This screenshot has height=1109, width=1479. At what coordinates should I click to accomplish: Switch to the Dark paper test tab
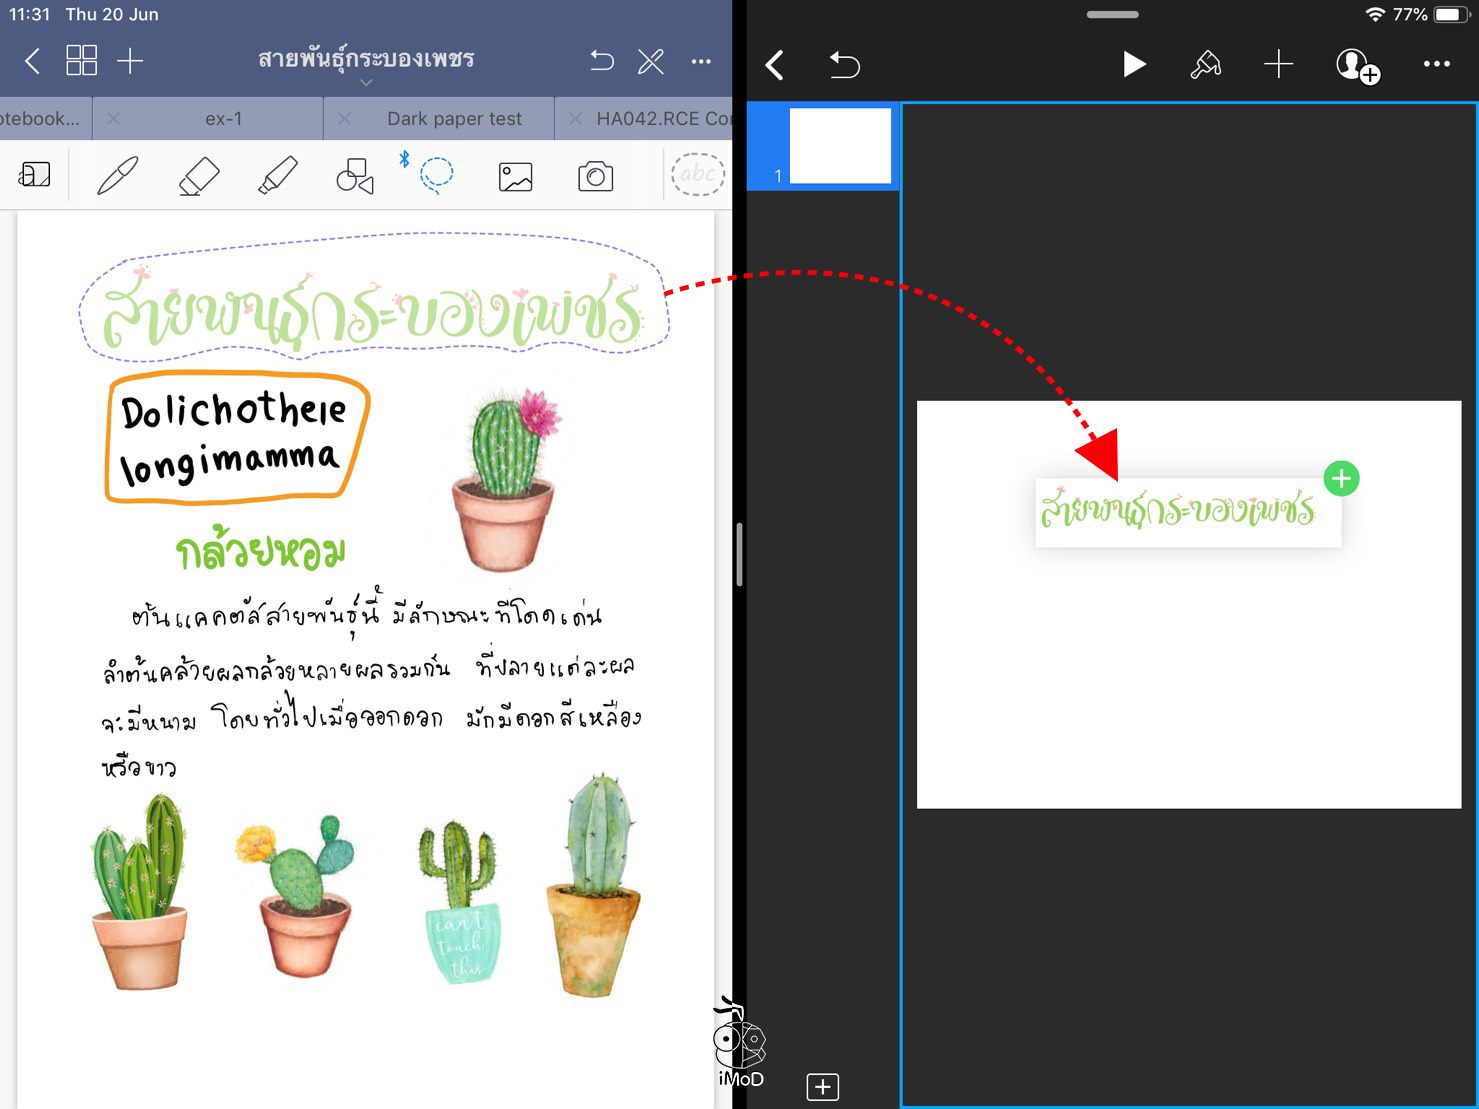tap(454, 119)
